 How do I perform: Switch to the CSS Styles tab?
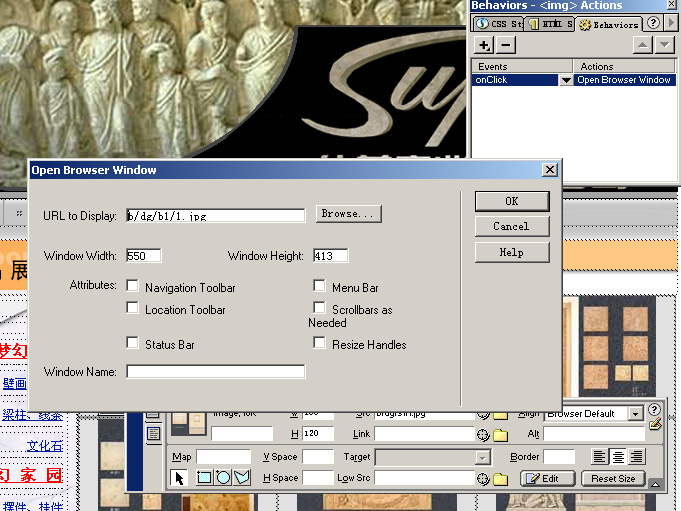(498, 24)
